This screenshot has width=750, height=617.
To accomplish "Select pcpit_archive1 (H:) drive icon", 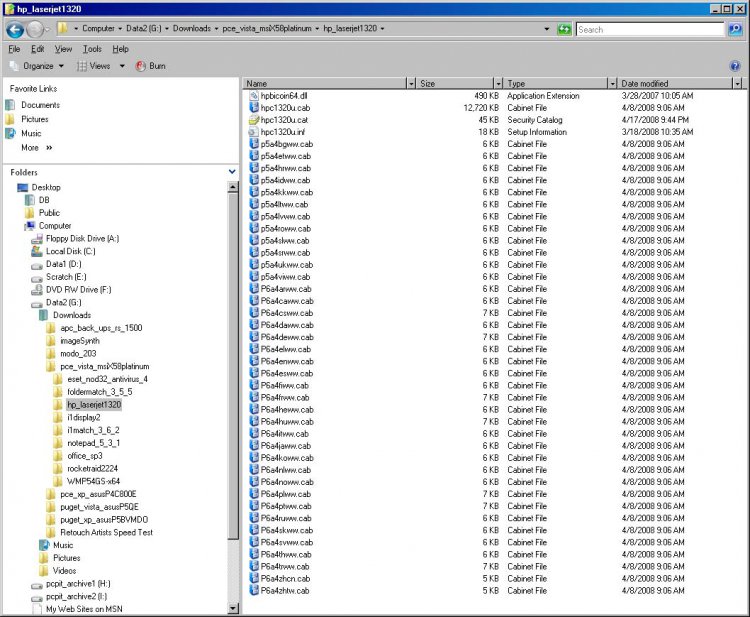I will pyautogui.click(x=37, y=584).
